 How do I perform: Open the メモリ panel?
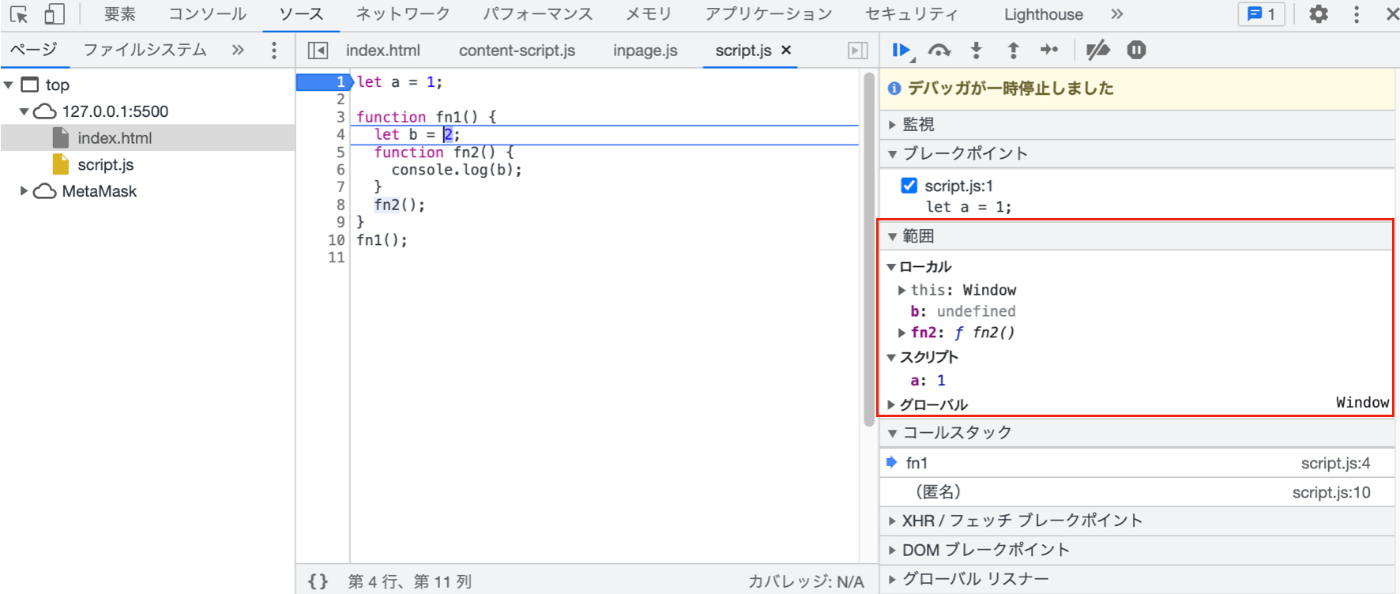point(648,14)
